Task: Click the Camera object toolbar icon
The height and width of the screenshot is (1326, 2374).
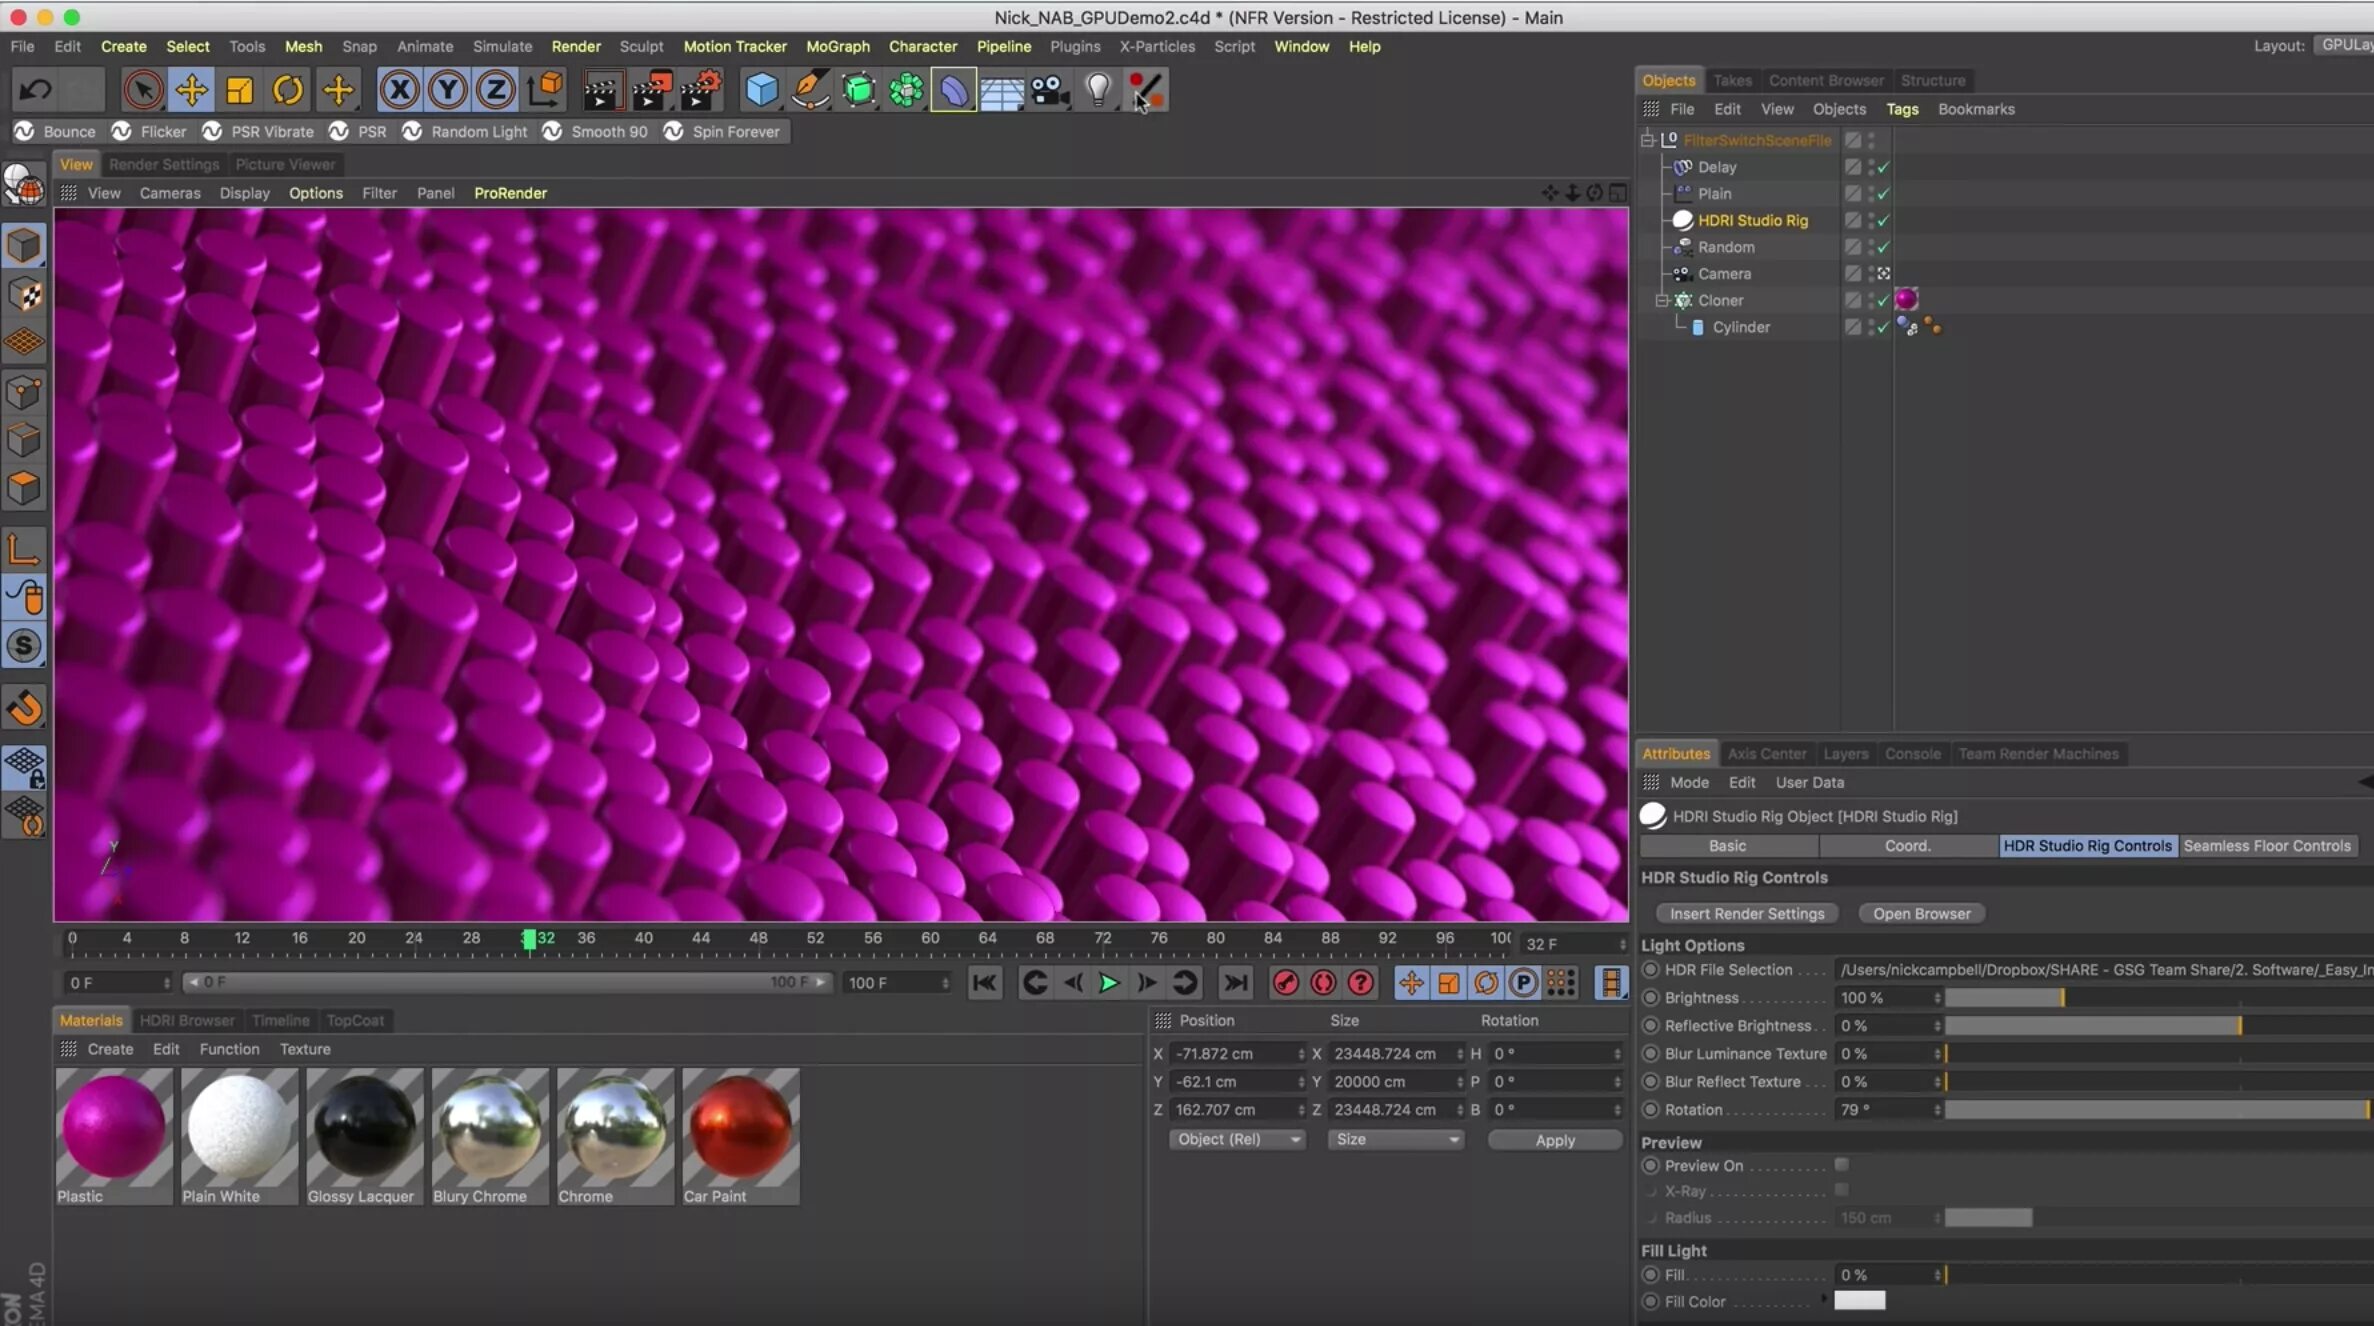Action: click(1049, 90)
